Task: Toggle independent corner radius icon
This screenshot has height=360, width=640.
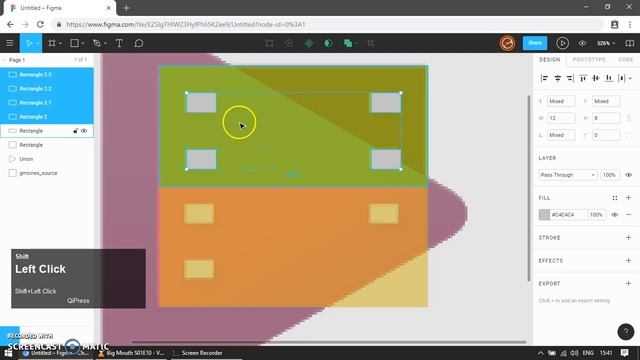Action: click(x=629, y=135)
